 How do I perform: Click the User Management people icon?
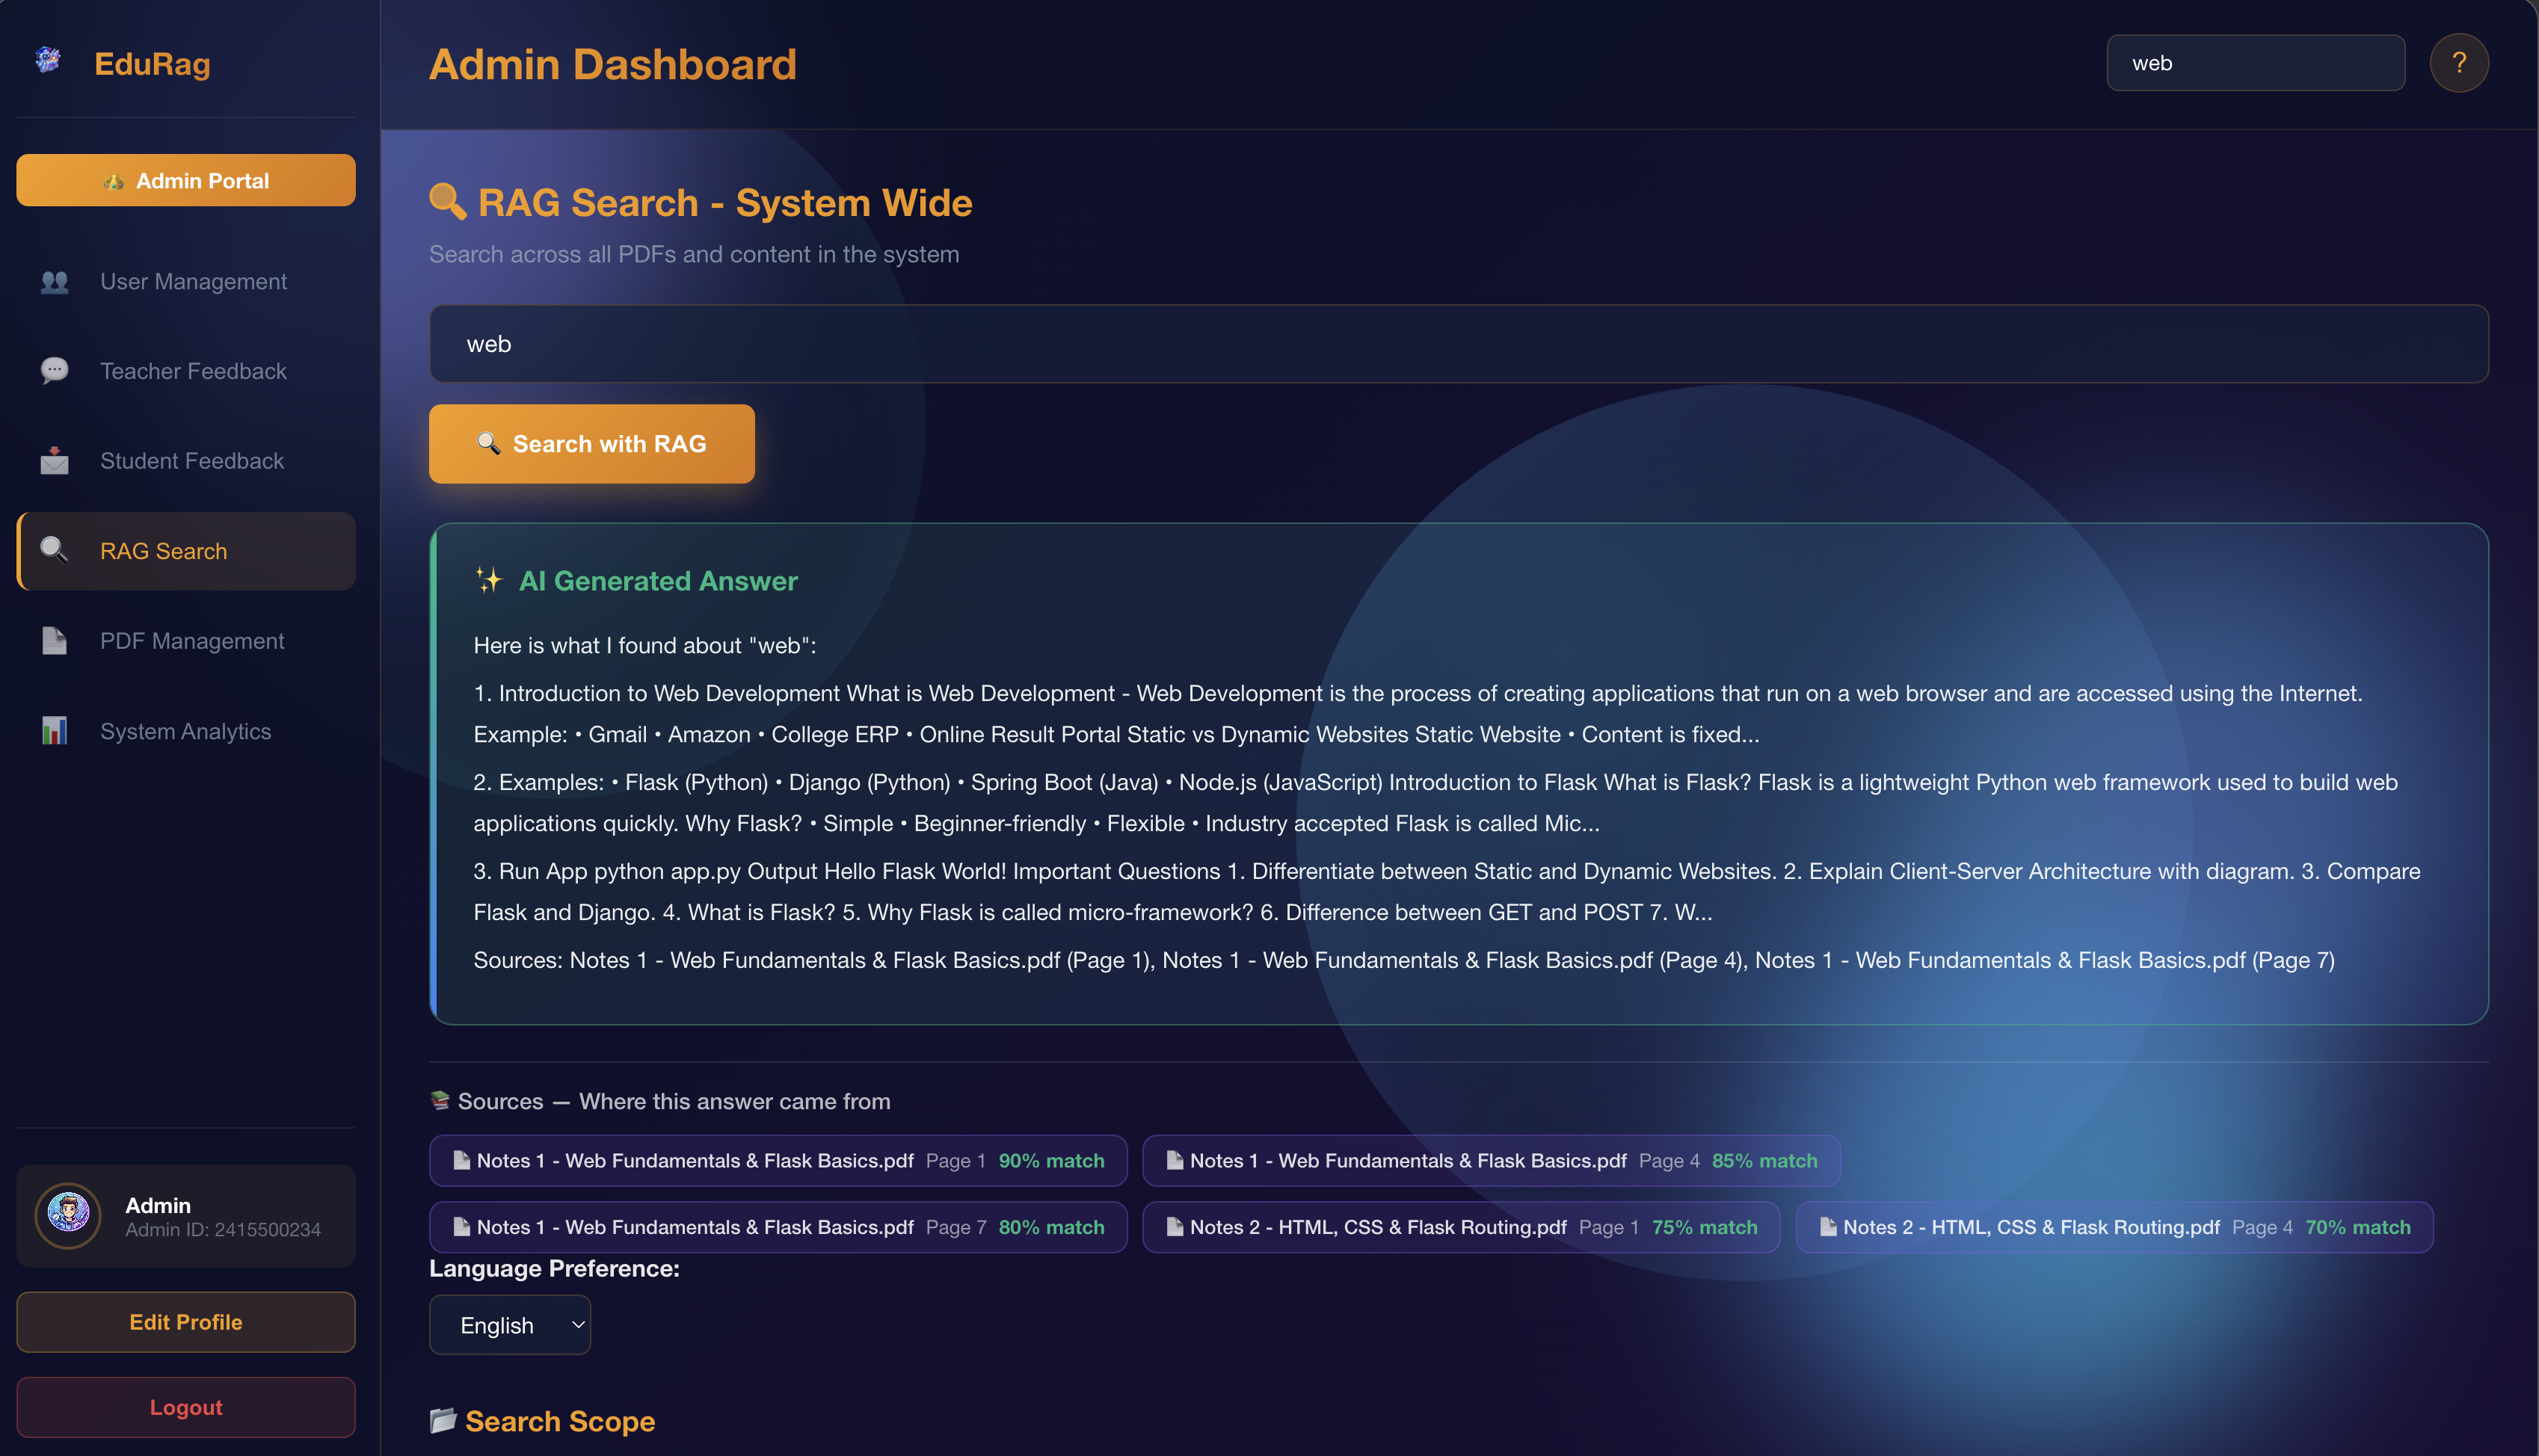pyautogui.click(x=54, y=282)
